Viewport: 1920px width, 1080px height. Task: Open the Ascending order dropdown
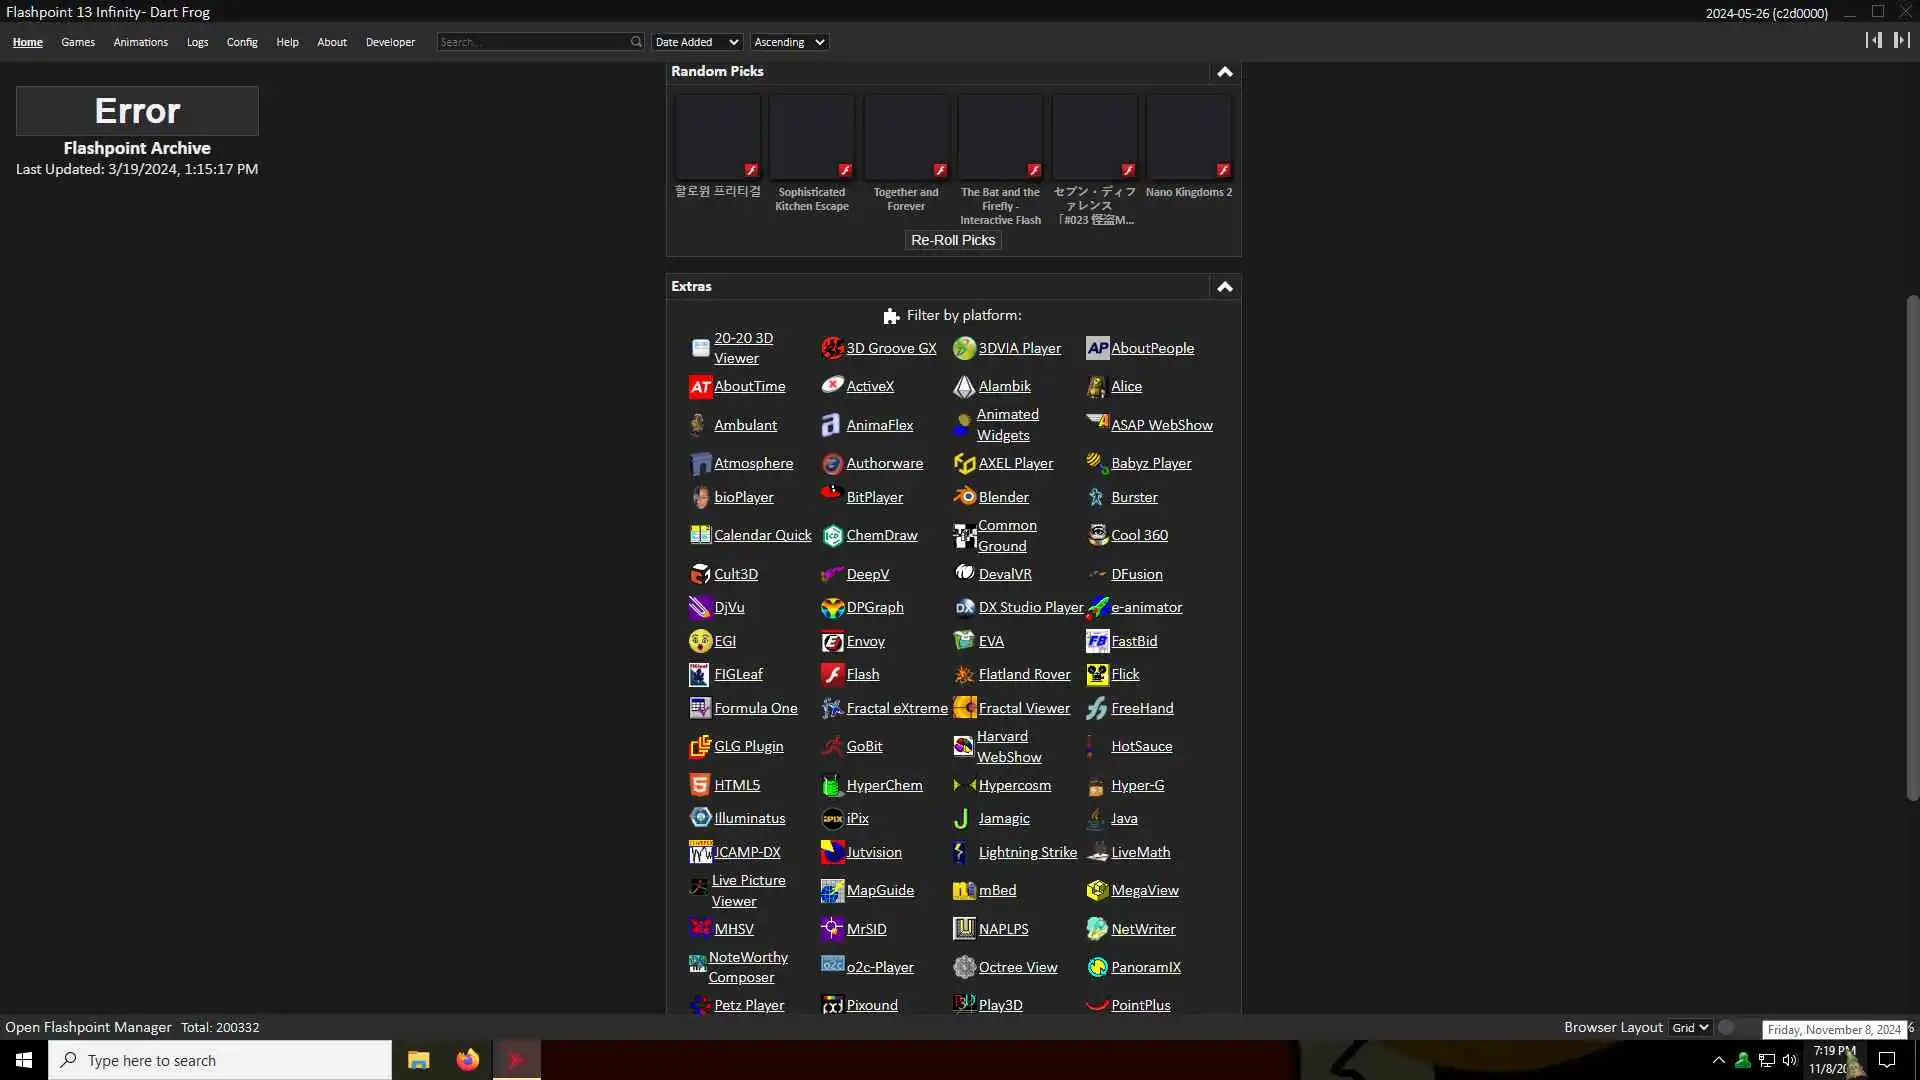coord(789,42)
